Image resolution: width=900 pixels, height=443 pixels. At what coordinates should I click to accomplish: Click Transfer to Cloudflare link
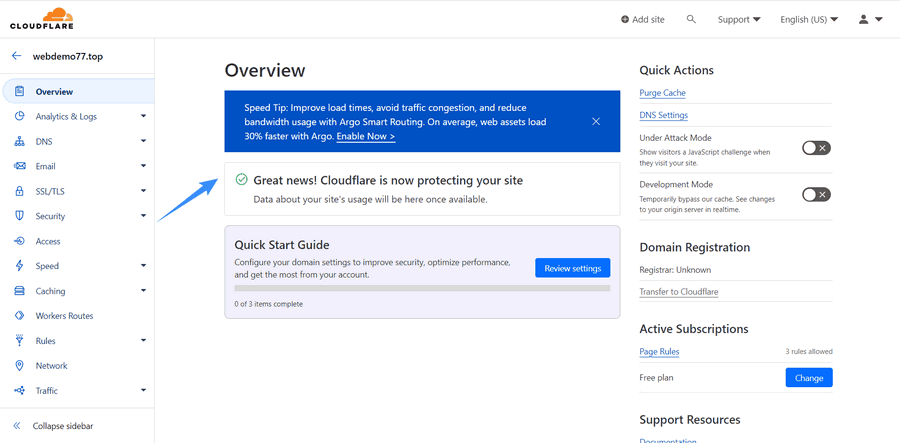678,292
